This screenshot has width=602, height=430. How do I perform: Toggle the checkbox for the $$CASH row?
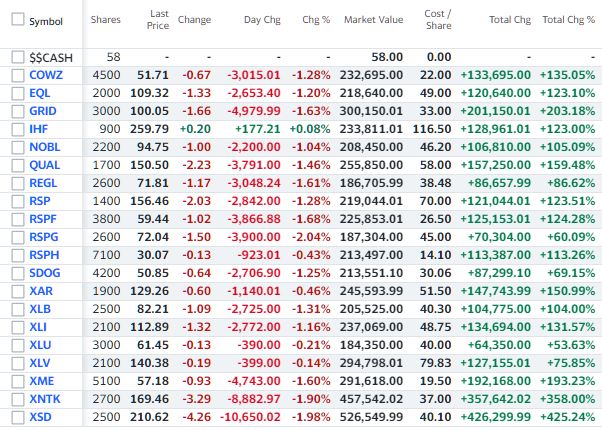point(17,56)
